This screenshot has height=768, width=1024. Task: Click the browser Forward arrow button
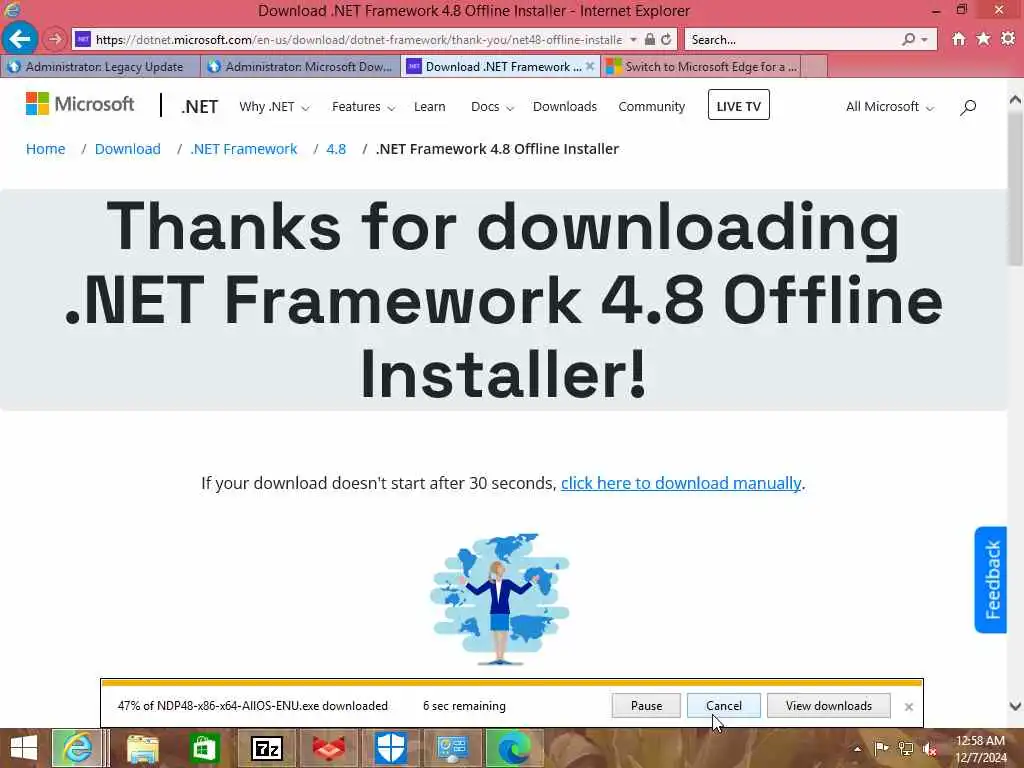[55, 39]
